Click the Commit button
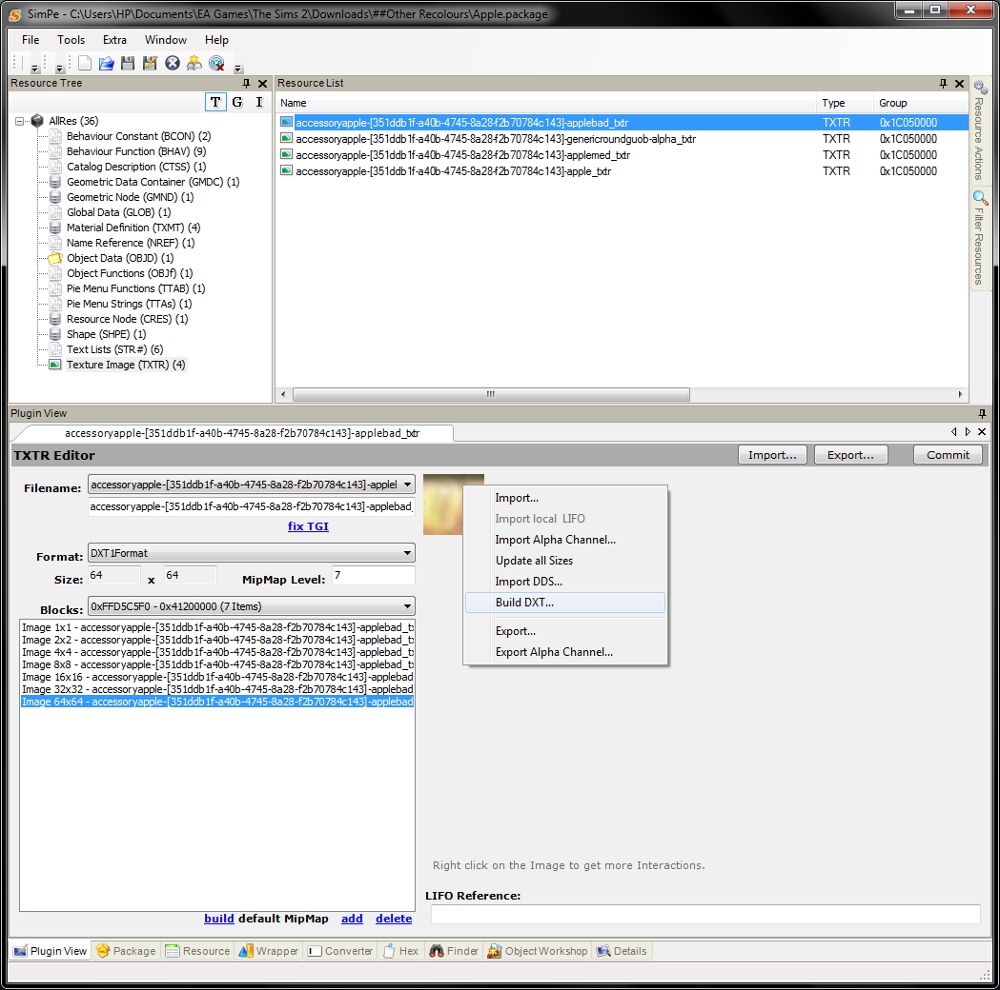The image size is (1000, 990). pos(947,455)
